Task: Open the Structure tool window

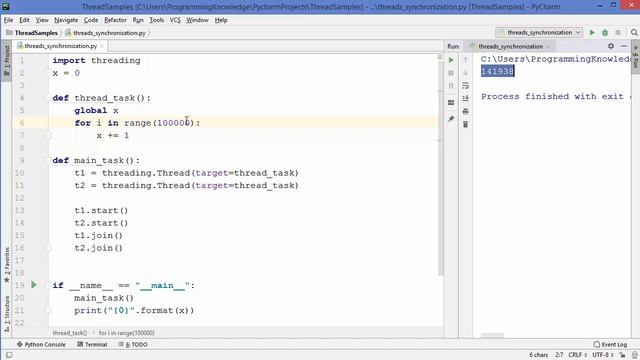Action: (x=7, y=313)
